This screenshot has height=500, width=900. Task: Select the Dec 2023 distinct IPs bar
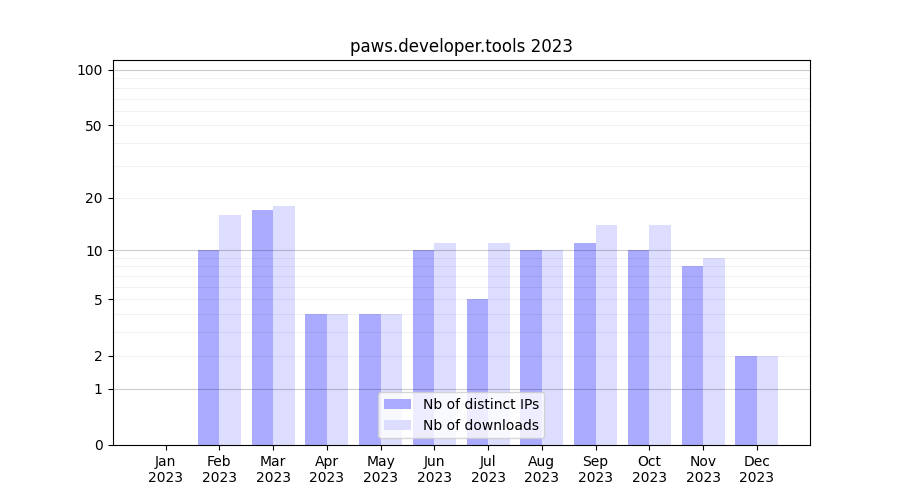coord(746,400)
